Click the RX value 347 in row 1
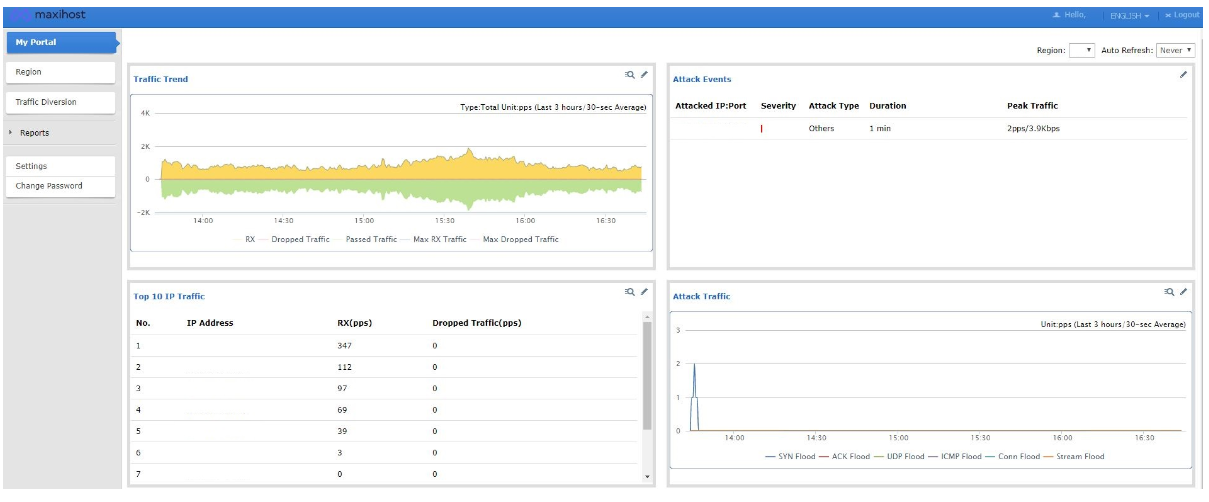The height and width of the screenshot is (502, 1209). click(x=345, y=345)
